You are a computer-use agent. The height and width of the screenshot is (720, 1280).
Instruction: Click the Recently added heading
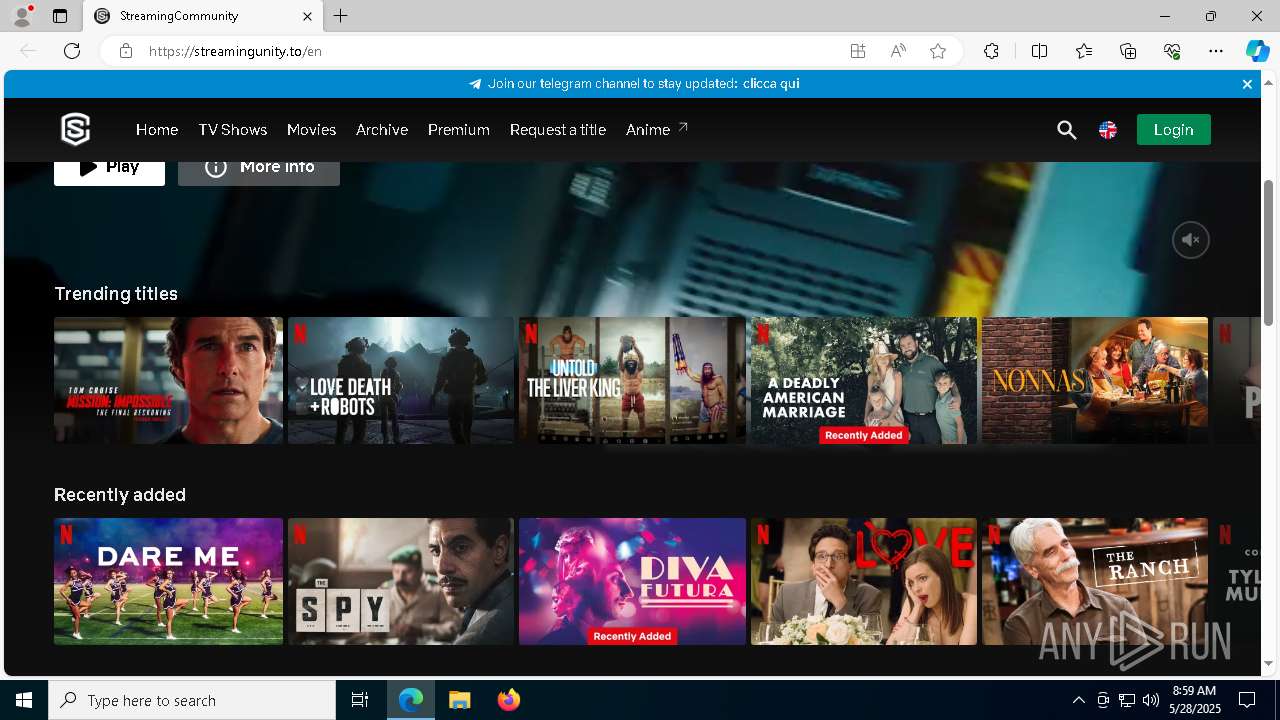[120, 494]
